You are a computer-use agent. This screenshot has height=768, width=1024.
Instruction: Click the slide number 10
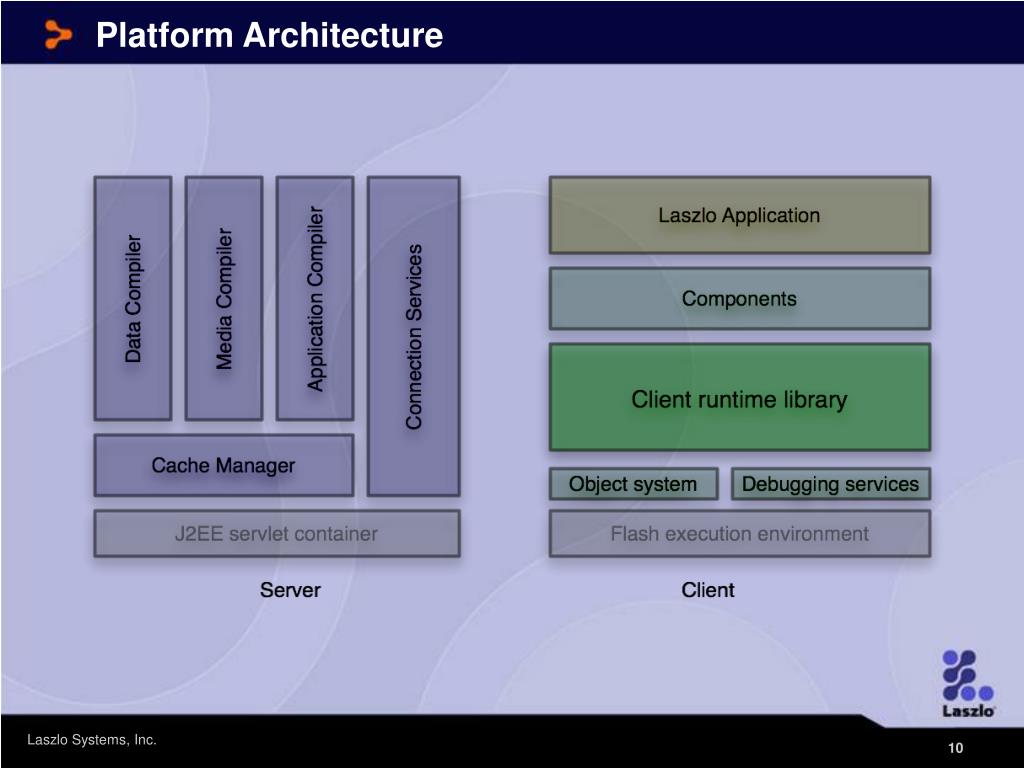coord(955,748)
